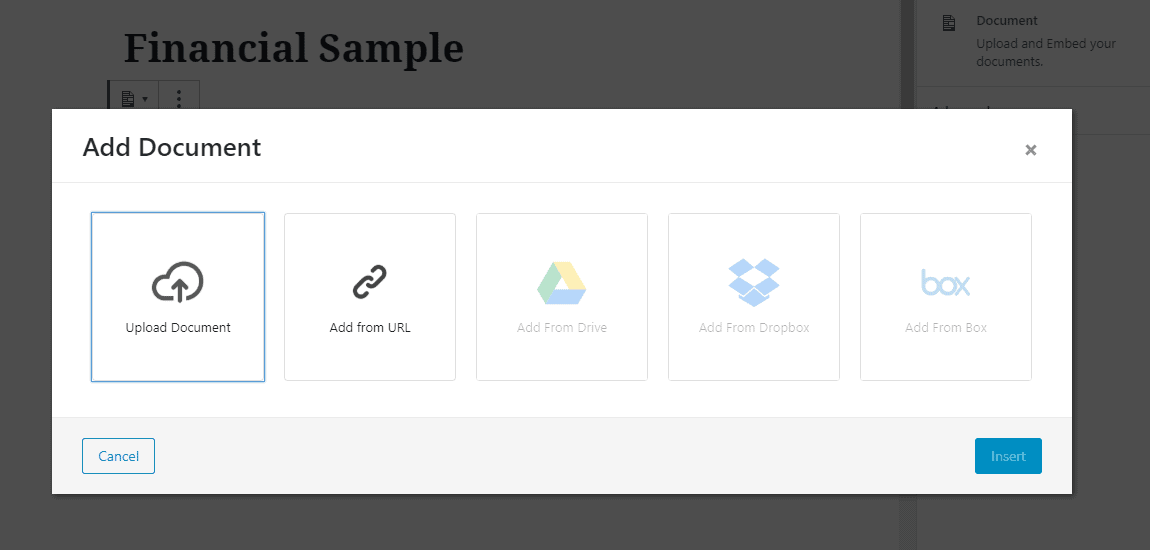Viewport: 1150px width, 550px height.
Task: Click the blue Insert button
Action: pos(1008,456)
